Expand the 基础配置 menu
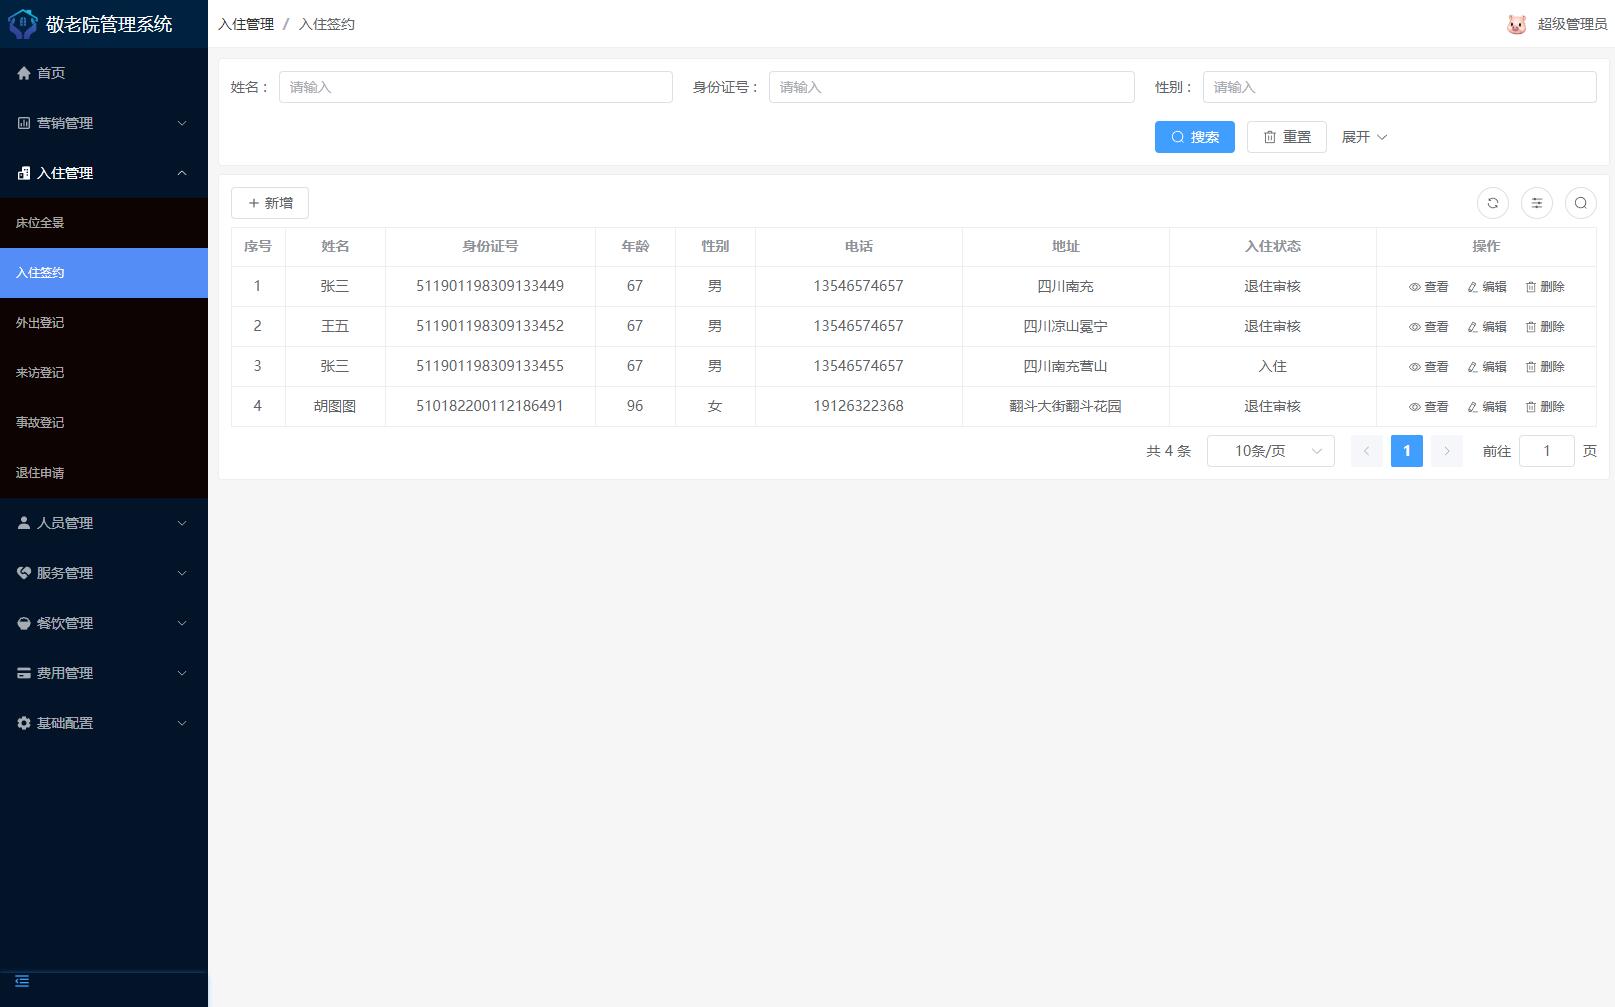The image size is (1615, 1007). [x=104, y=723]
